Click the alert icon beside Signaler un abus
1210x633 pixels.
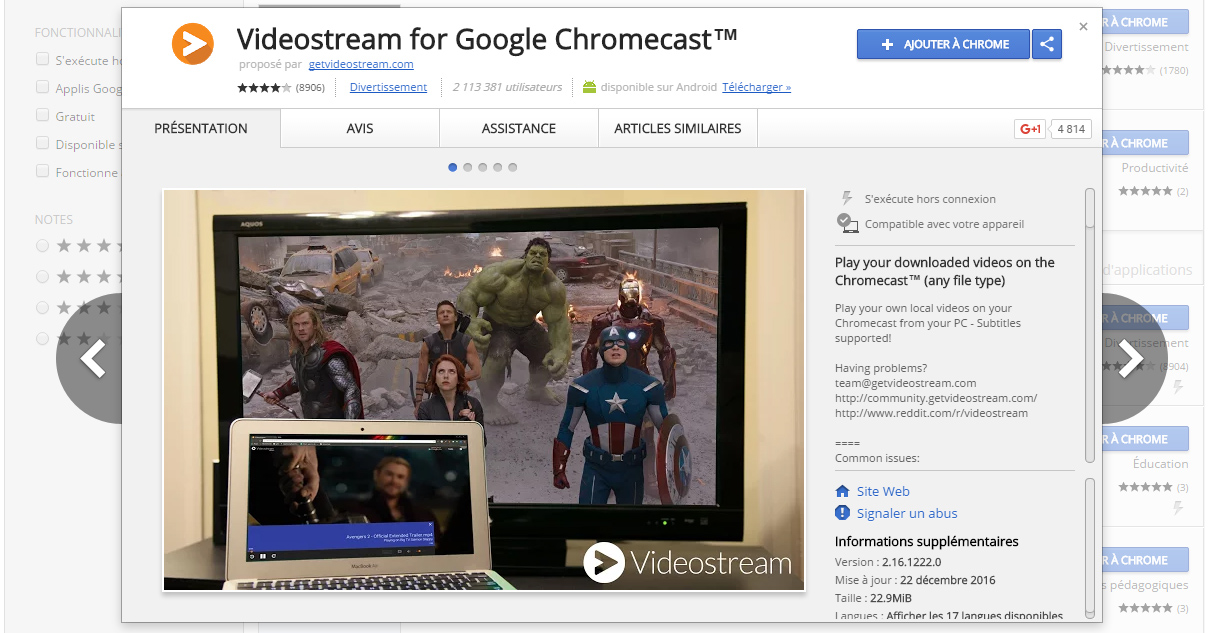842,513
